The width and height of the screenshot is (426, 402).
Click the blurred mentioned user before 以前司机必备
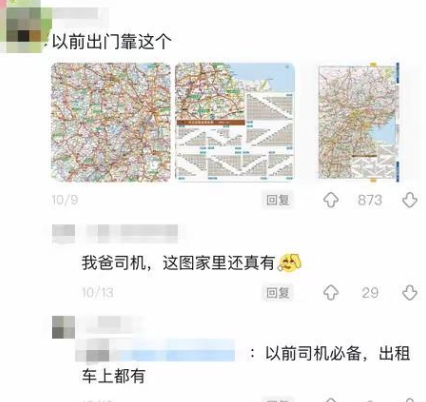click(155, 351)
